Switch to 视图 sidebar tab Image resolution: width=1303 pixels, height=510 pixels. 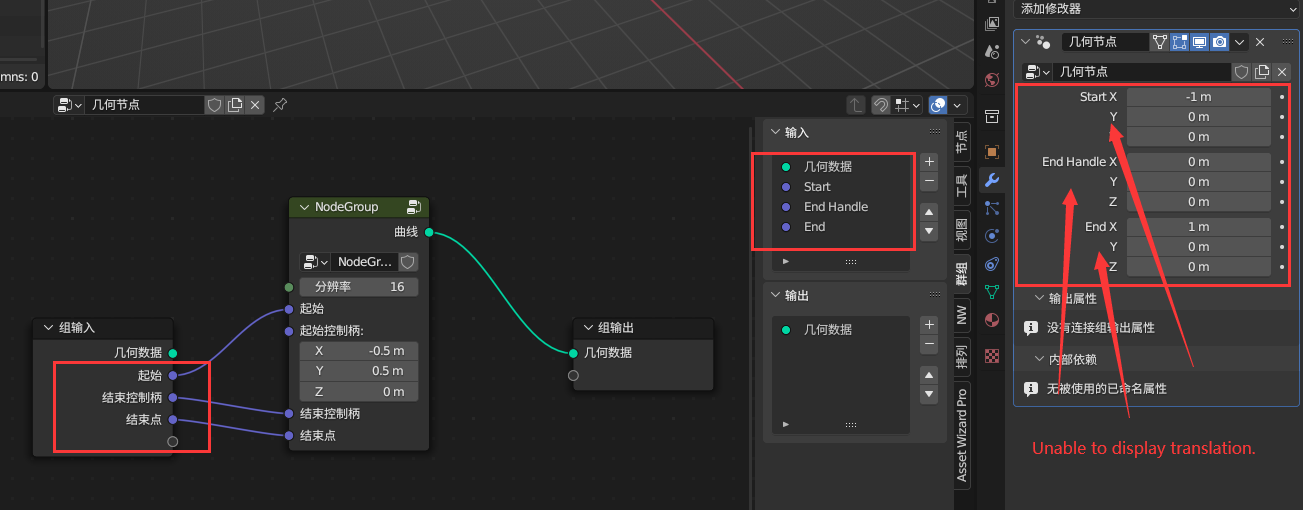coord(961,229)
